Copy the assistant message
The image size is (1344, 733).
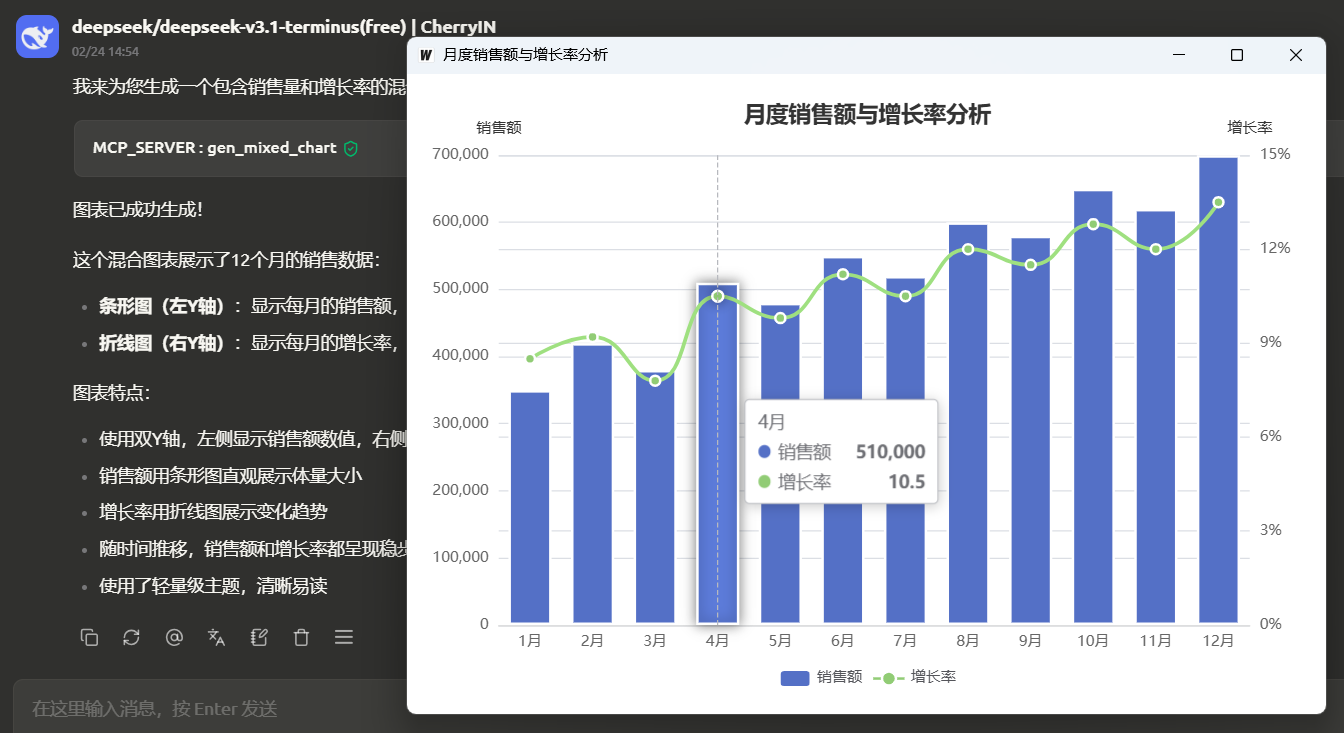89,637
